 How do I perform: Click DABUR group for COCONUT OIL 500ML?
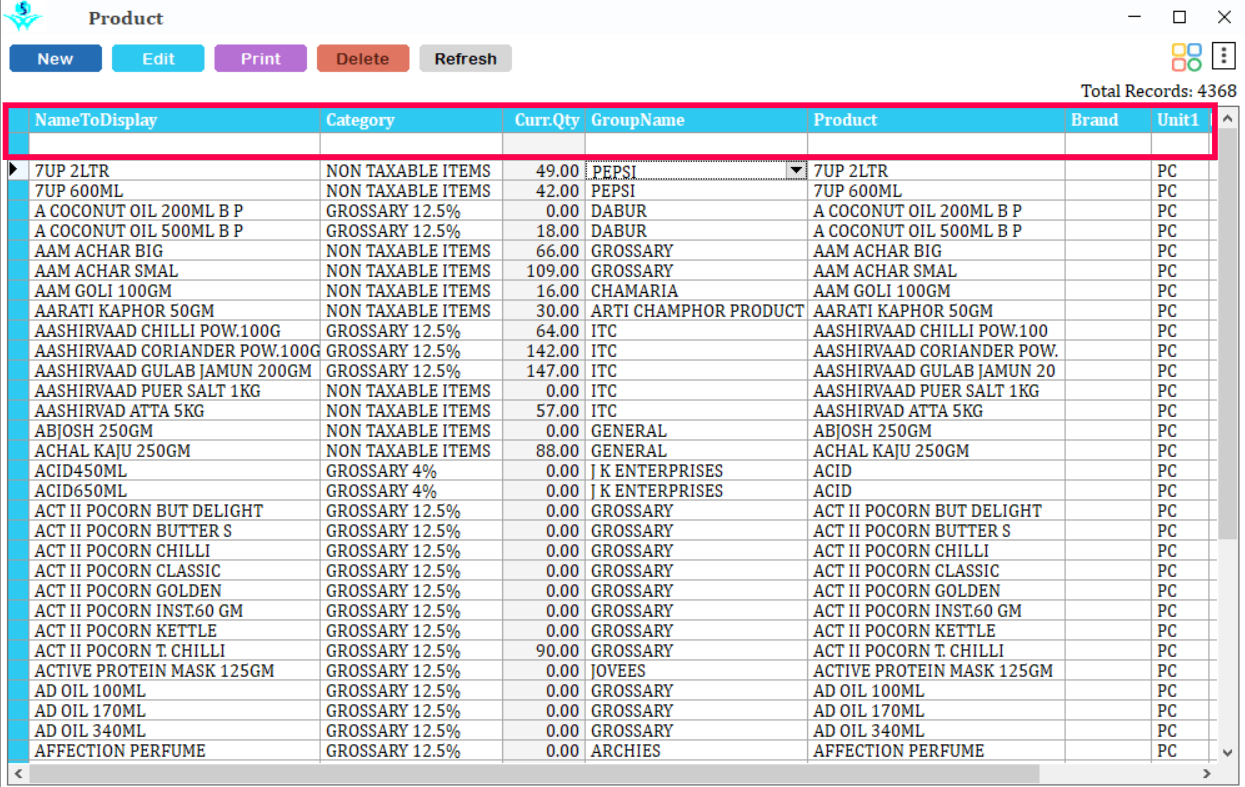coord(696,231)
